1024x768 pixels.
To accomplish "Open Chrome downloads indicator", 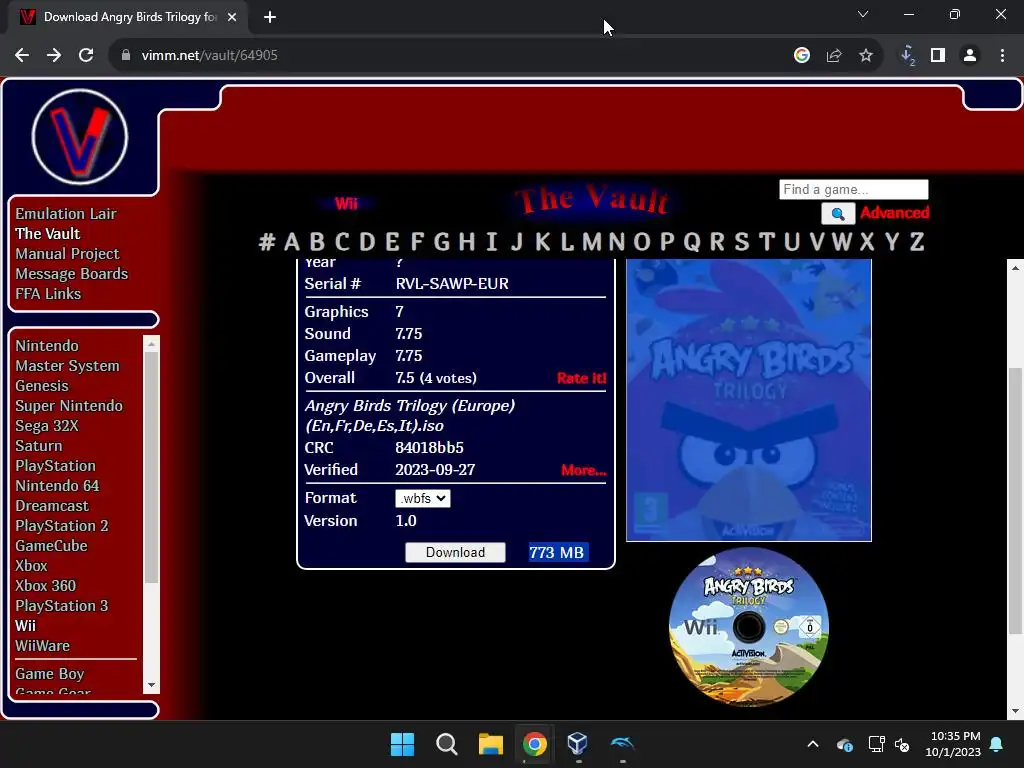I will click(907, 56).
